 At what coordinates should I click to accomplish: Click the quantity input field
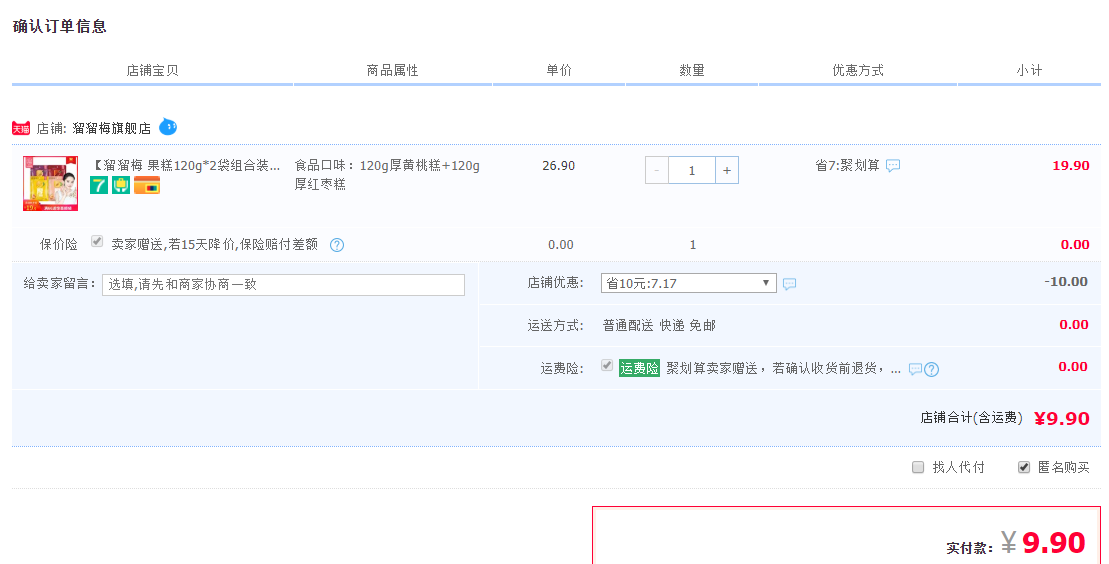click(x=692, y=171)
